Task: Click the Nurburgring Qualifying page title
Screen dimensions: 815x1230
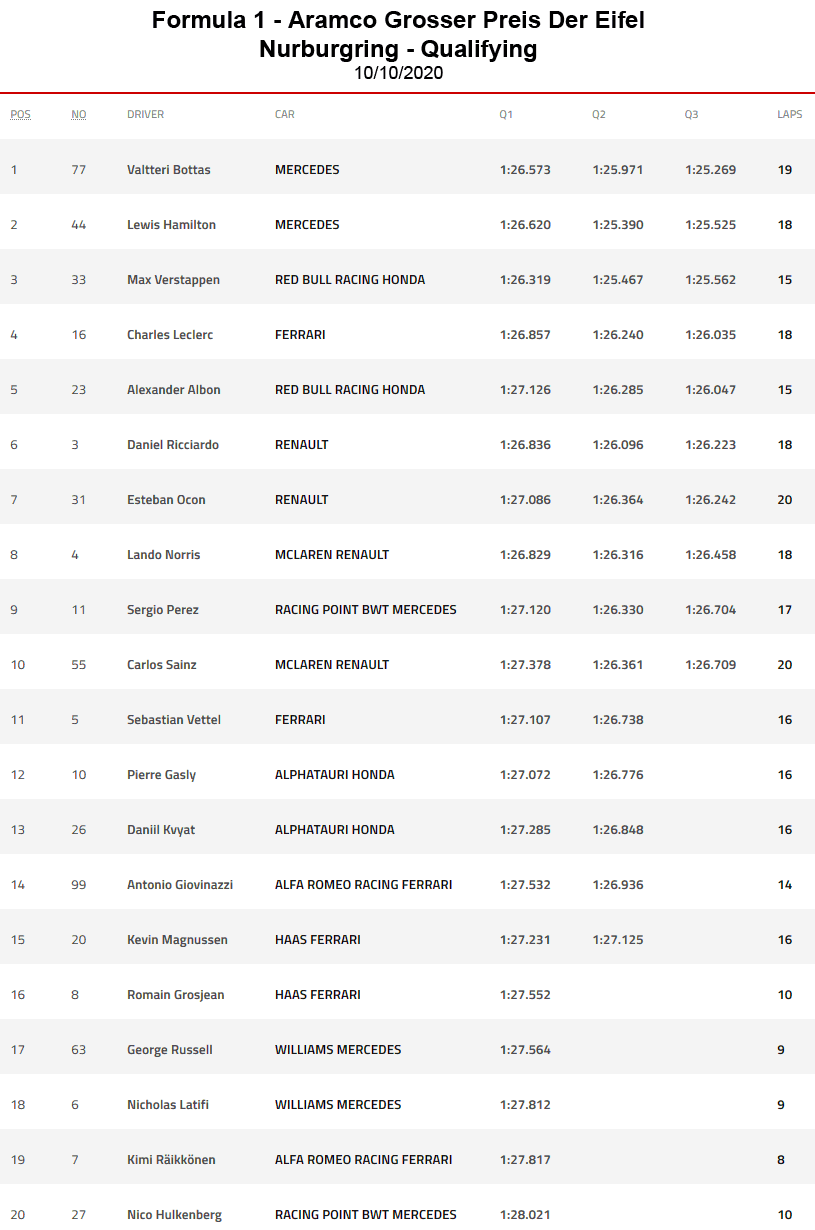Action: 398,49
